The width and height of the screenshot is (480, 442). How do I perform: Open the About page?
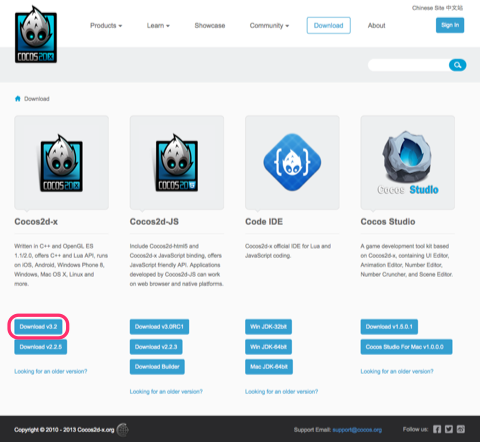tap(376, 26)
